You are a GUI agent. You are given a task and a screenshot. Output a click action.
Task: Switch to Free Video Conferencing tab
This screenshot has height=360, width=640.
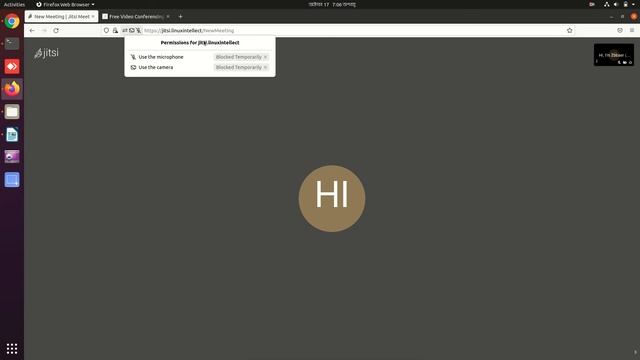136,17
